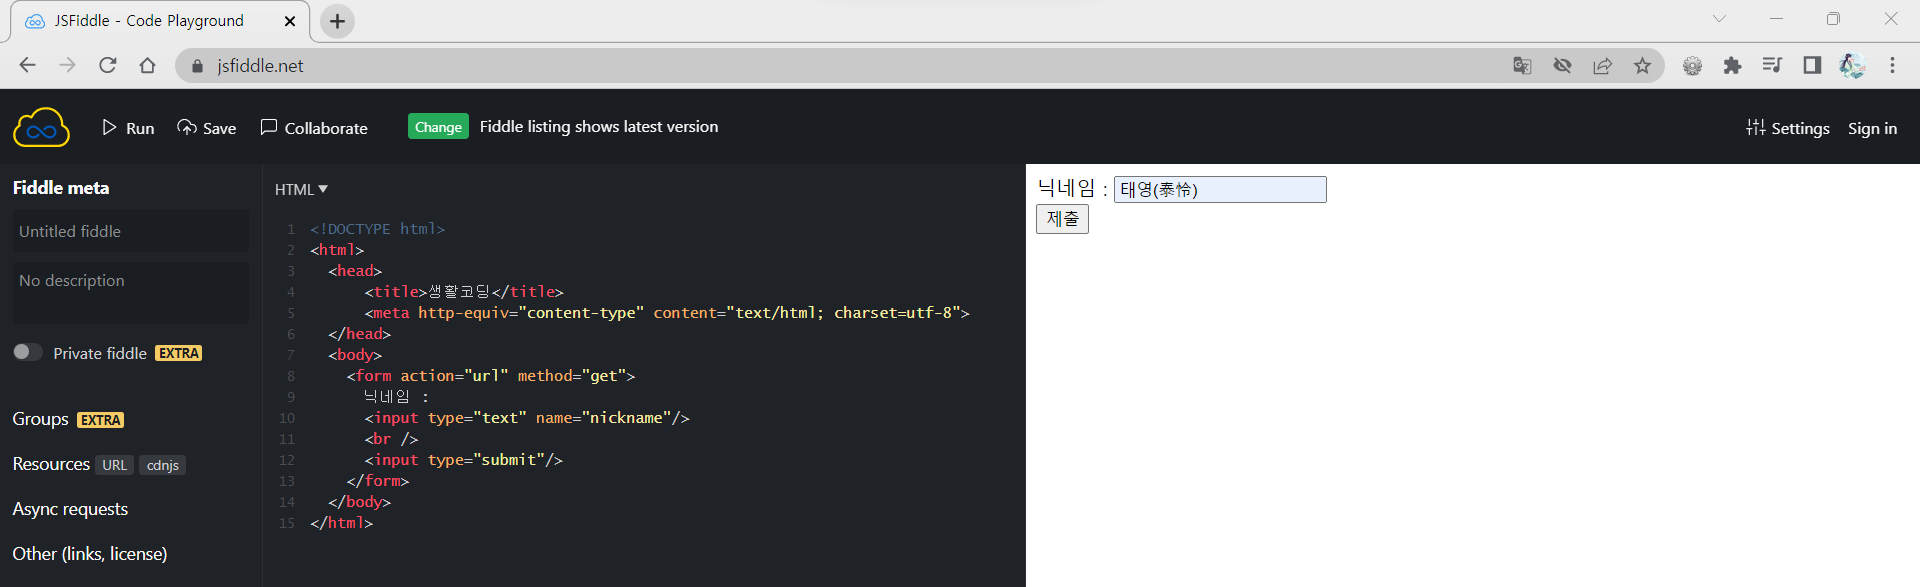1920x587 pixels.
Task: Click the EXTRA badge next to Groups
Action: 101,420
